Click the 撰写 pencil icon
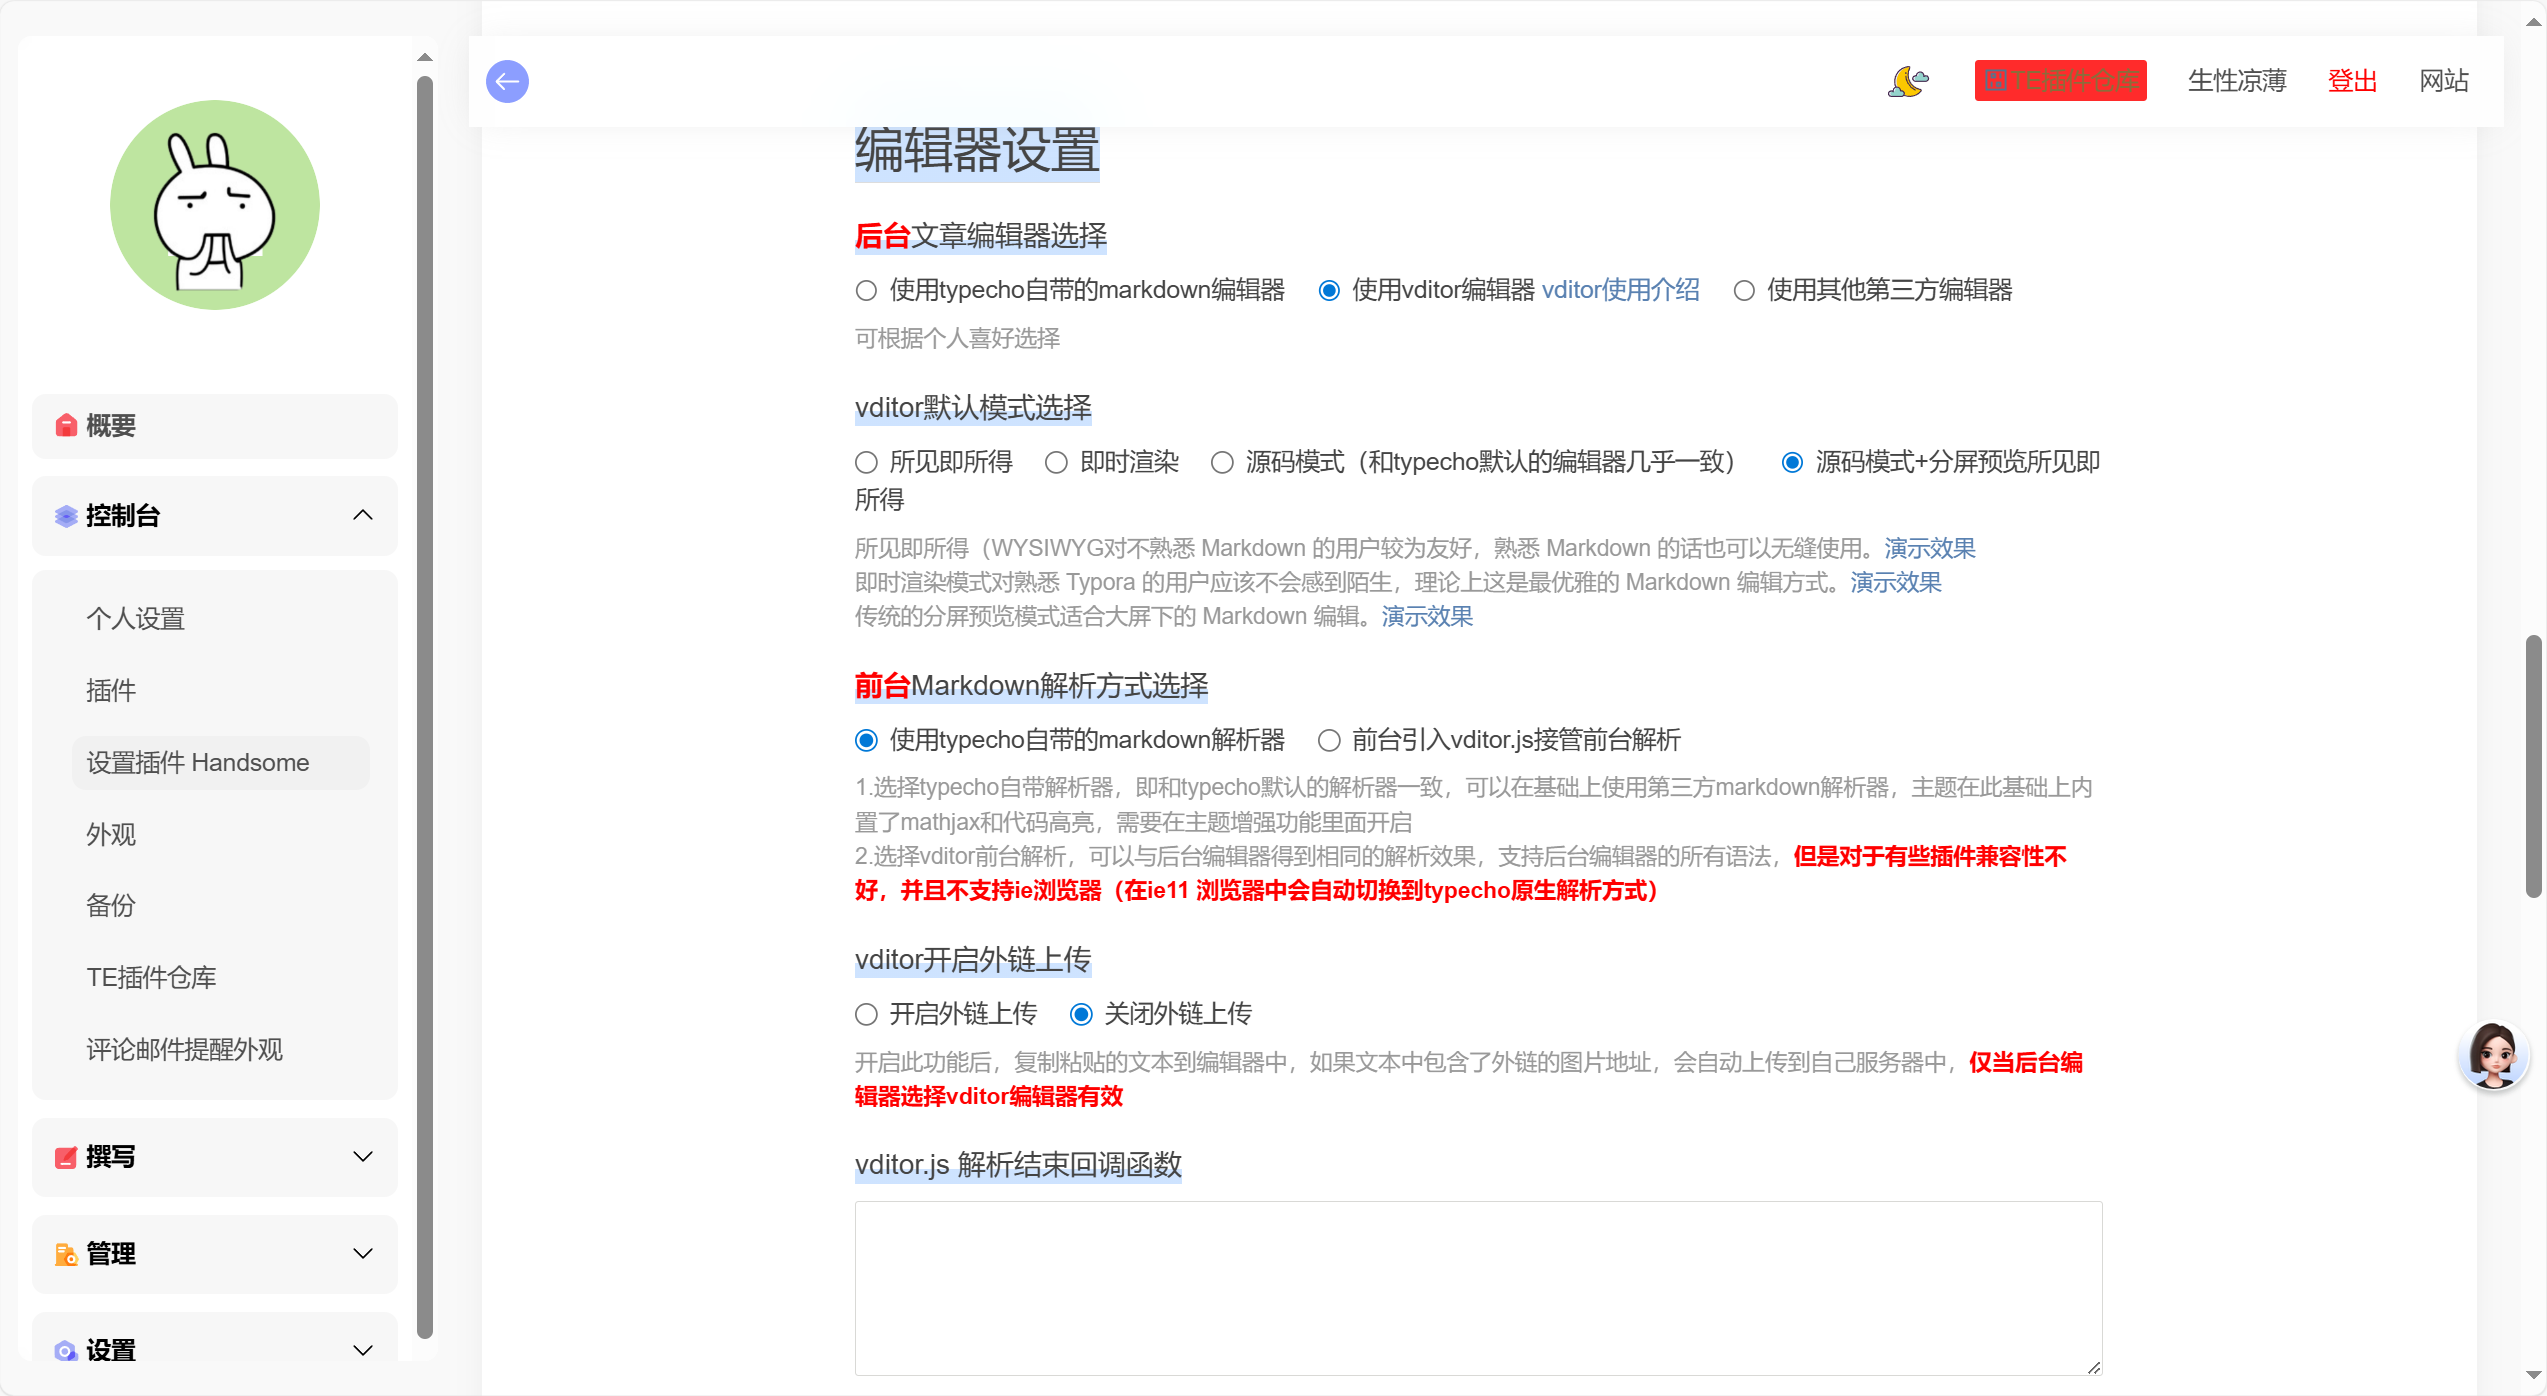Image resolution: width=2547 pixels, height=1396 pixels. tap(66, 1157)
